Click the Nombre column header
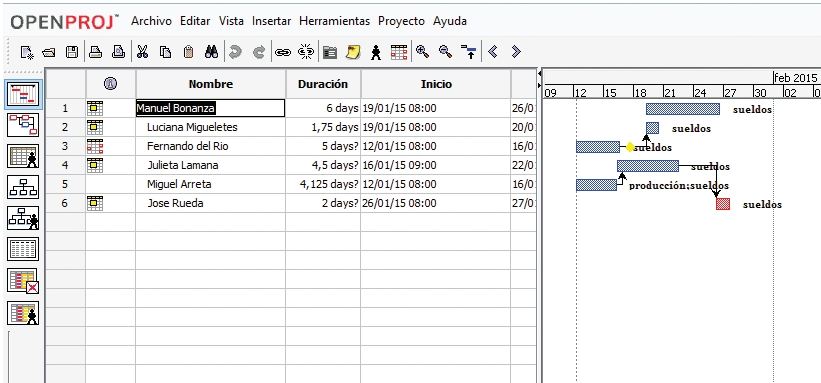 (x=211, y=84)
